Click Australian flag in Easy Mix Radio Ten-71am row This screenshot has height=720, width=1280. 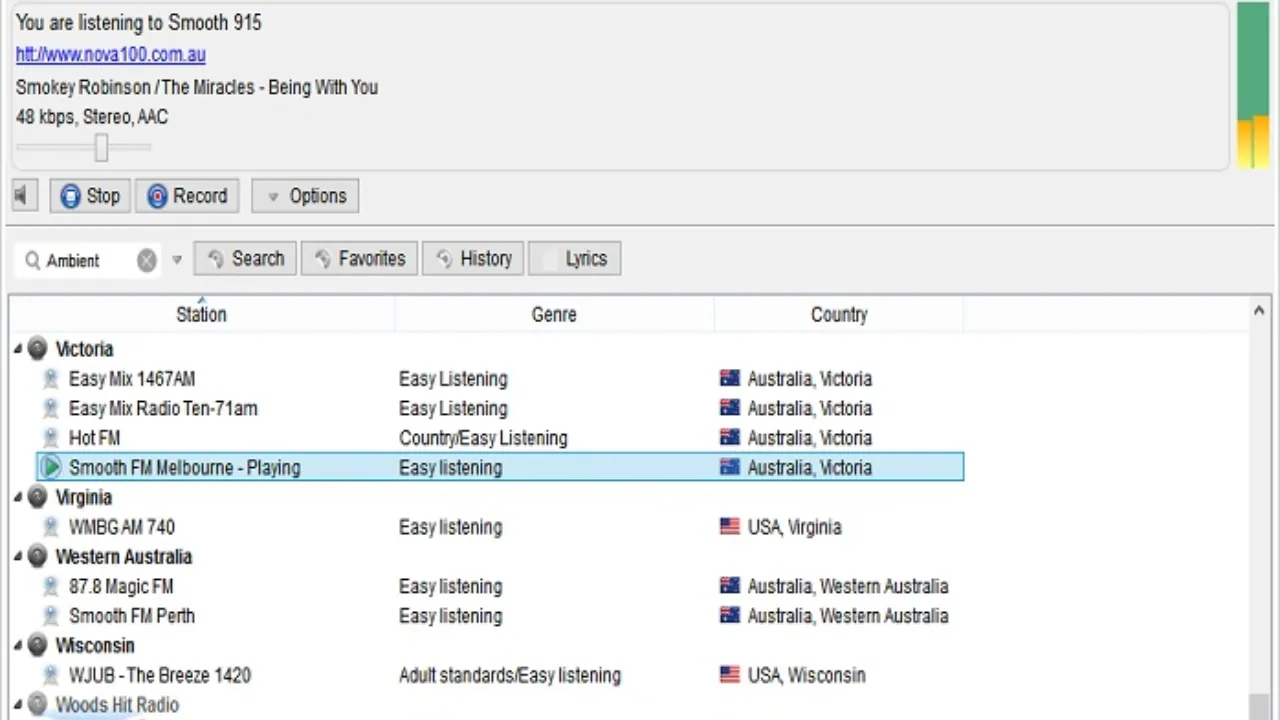730,407
